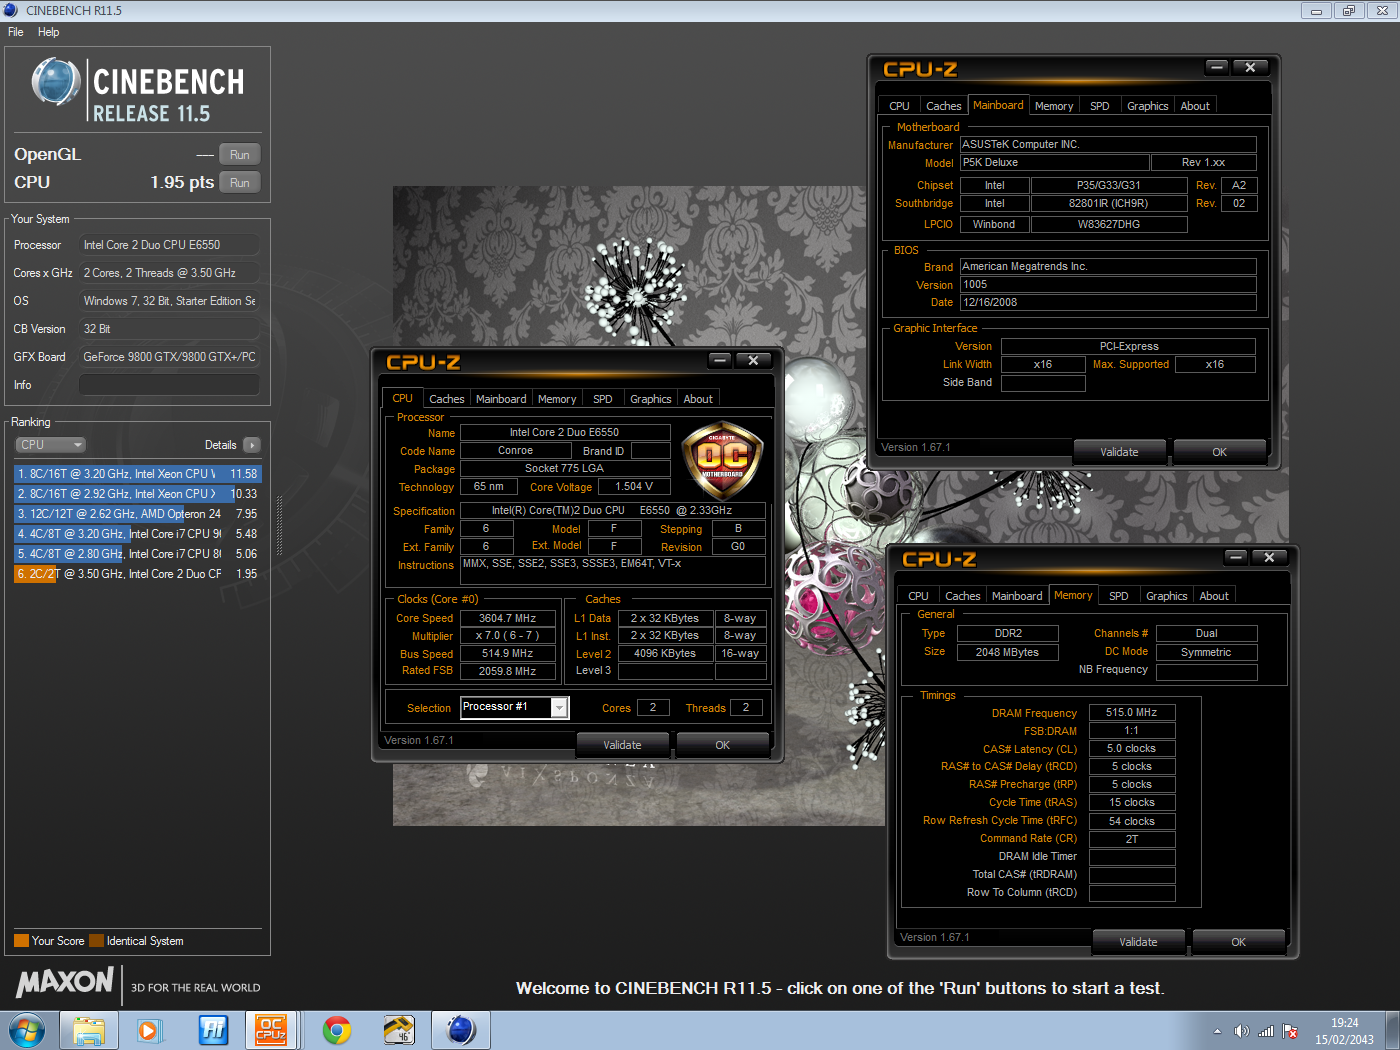Open Graphics tab in Memory CPU-Z window
This screenshot has width=1400, height=1050.
(1167, 596)
